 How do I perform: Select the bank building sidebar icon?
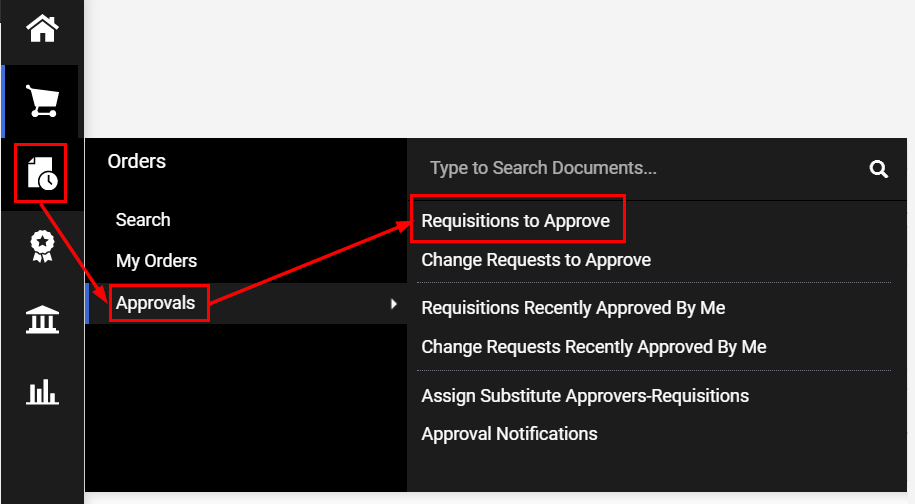[x=42, y=319]
